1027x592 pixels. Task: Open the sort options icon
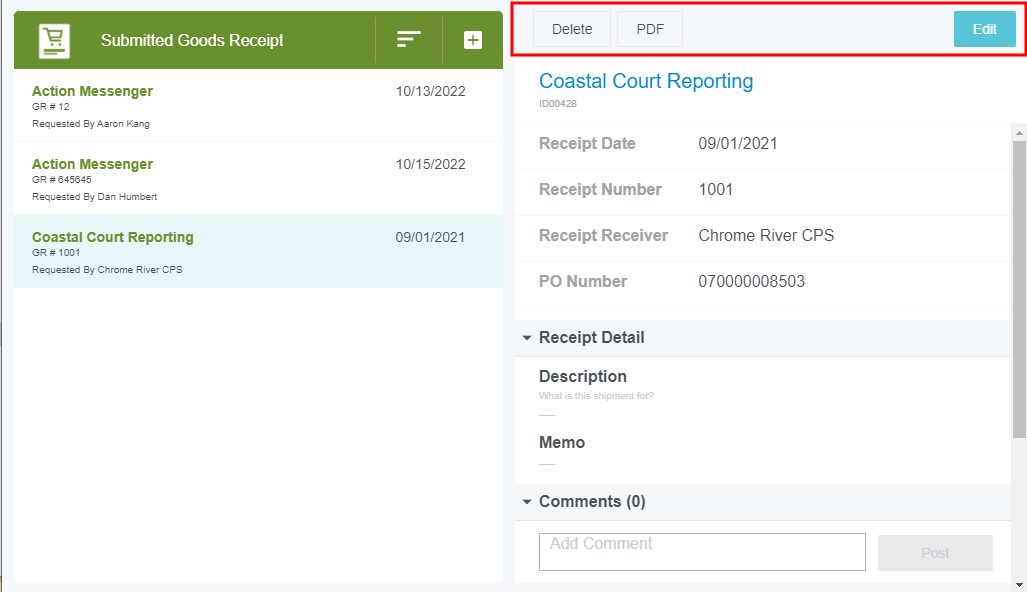click(408, 40)
